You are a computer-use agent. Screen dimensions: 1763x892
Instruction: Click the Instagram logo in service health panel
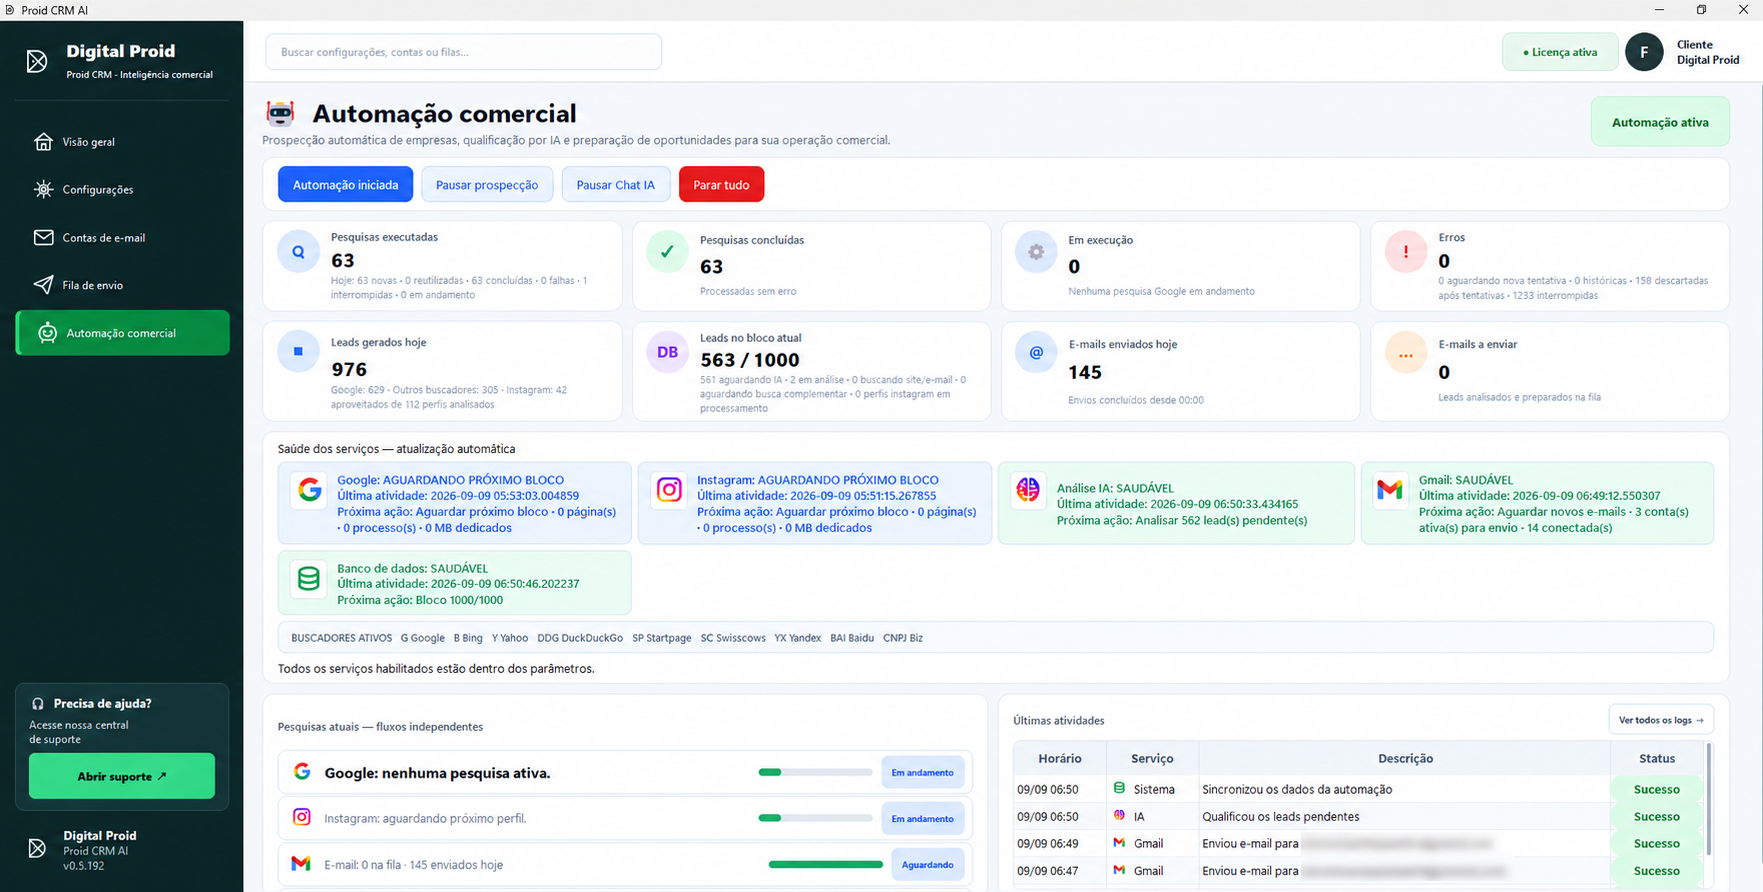[669, 490]
